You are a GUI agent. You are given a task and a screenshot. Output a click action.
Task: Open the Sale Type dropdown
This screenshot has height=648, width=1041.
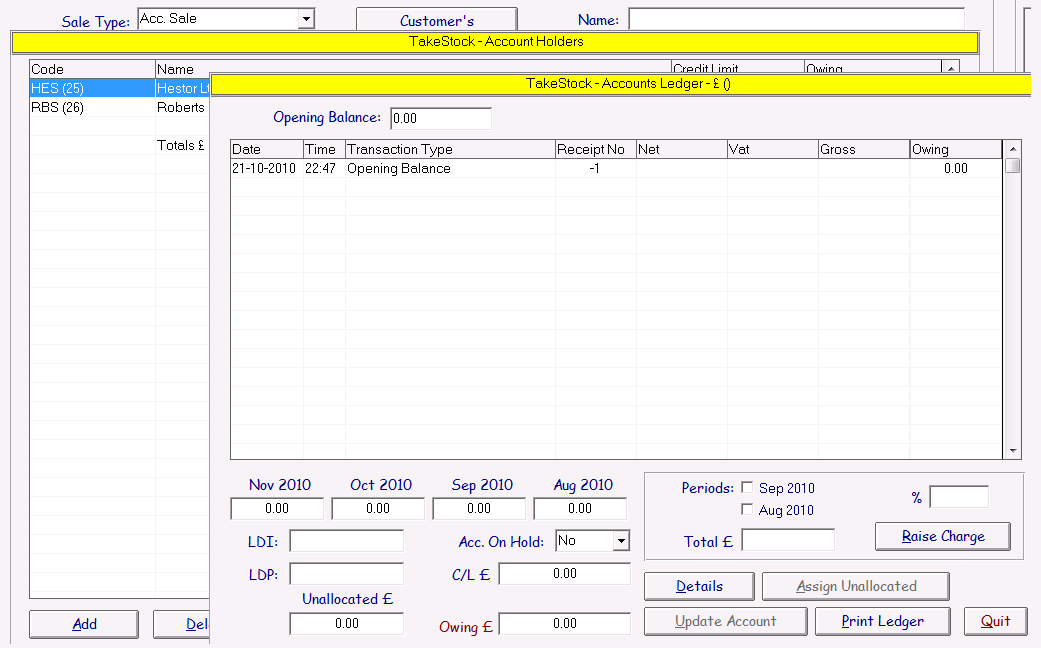tap(306, 19)
